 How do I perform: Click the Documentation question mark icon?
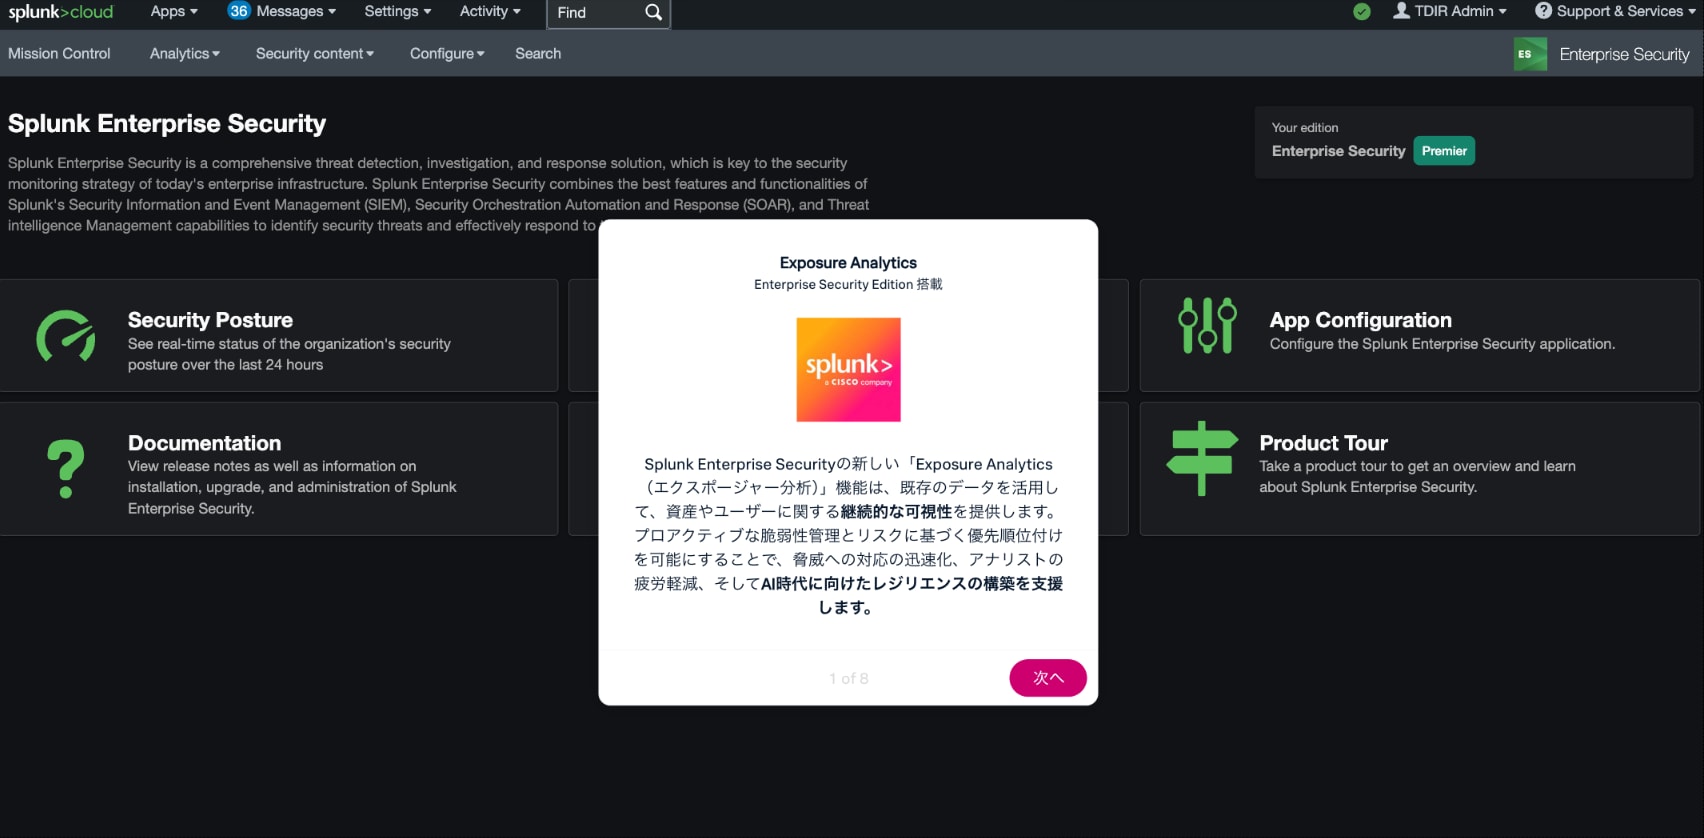(x=66, y=469)
